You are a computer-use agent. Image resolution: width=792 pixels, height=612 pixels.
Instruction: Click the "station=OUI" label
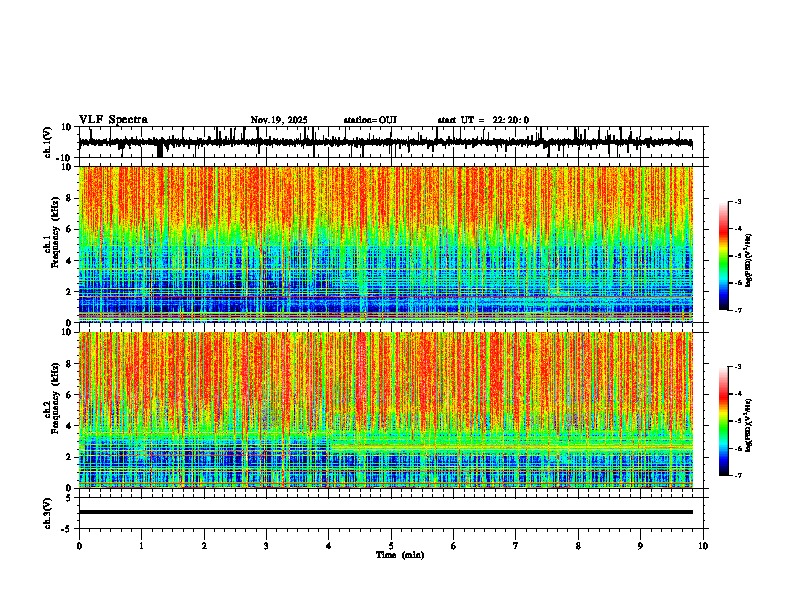point(370,120)
